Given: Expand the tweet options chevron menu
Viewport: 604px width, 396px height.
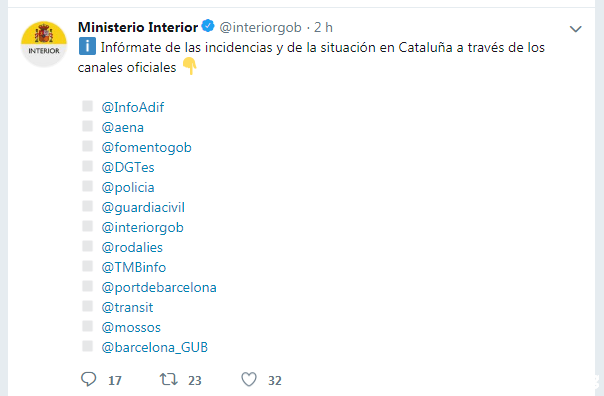Looking at the screenshot, I should coord(575,29).
